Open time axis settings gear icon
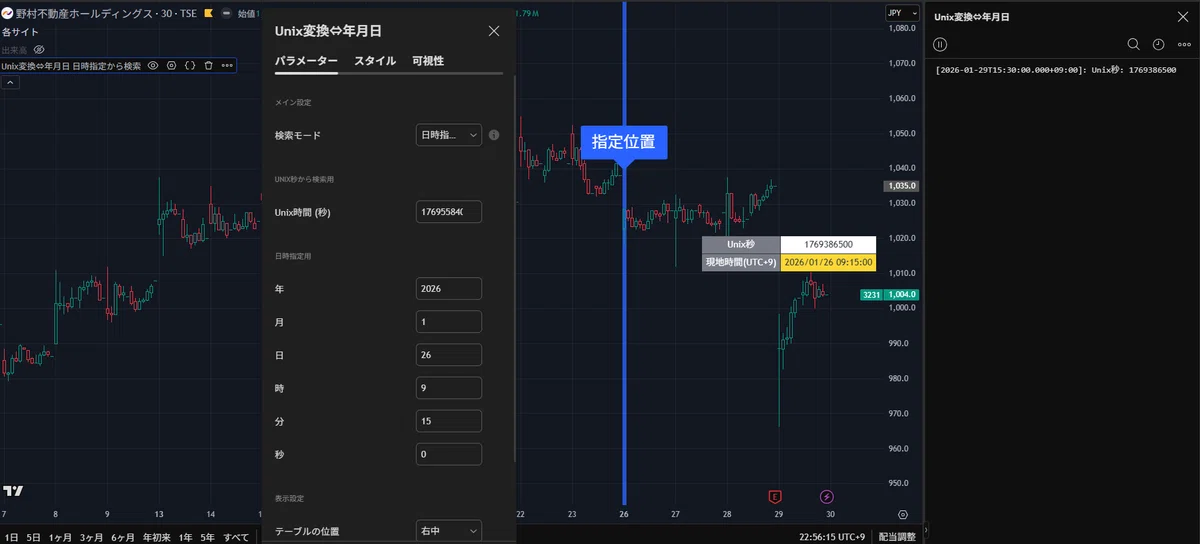 click(903, 514)
